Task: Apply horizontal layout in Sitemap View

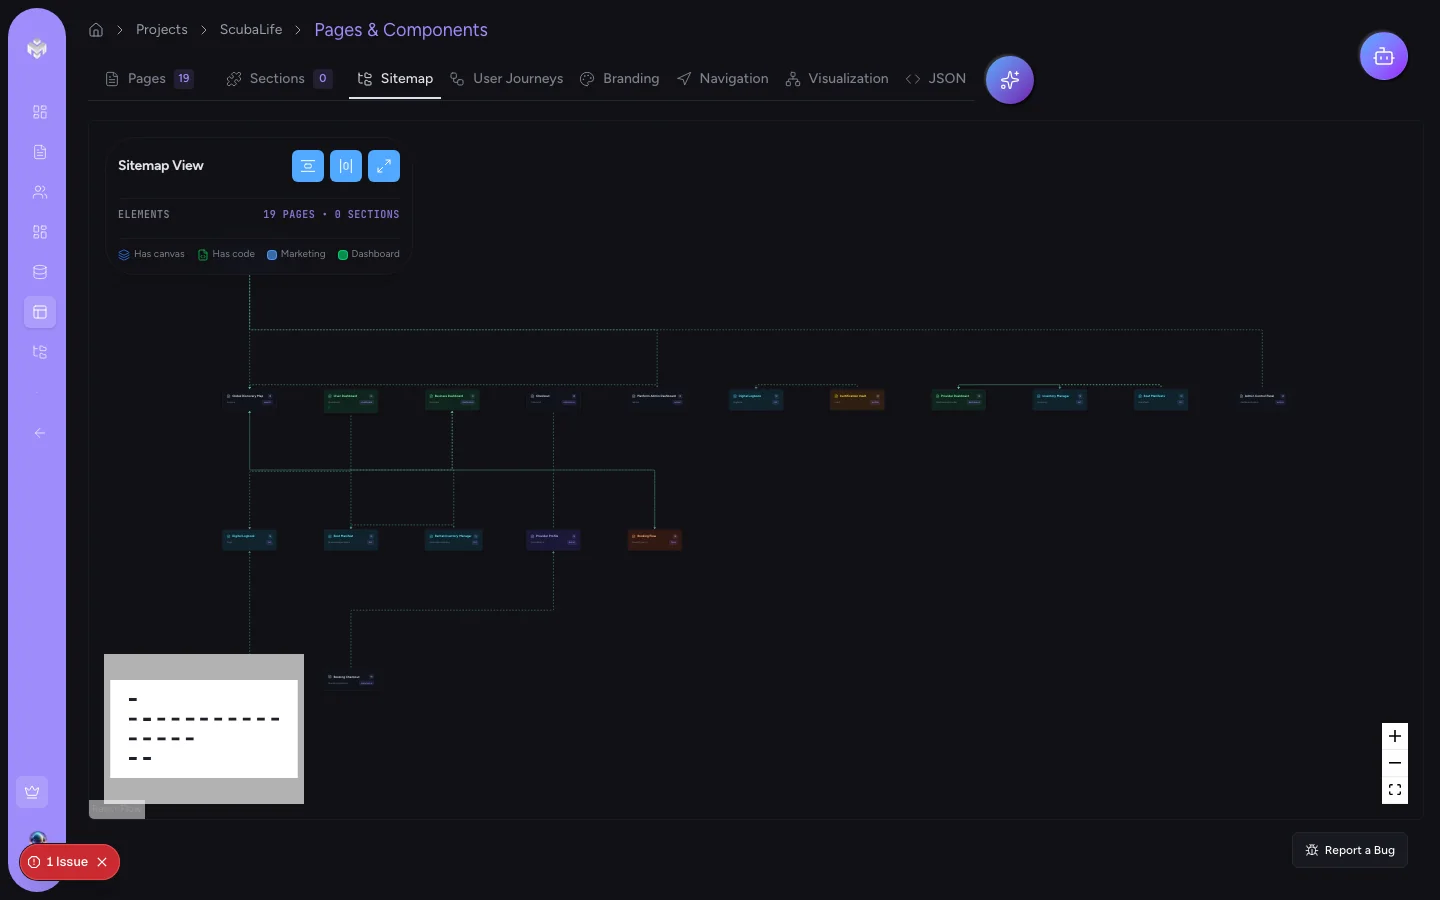Action: tap(346, 166)
